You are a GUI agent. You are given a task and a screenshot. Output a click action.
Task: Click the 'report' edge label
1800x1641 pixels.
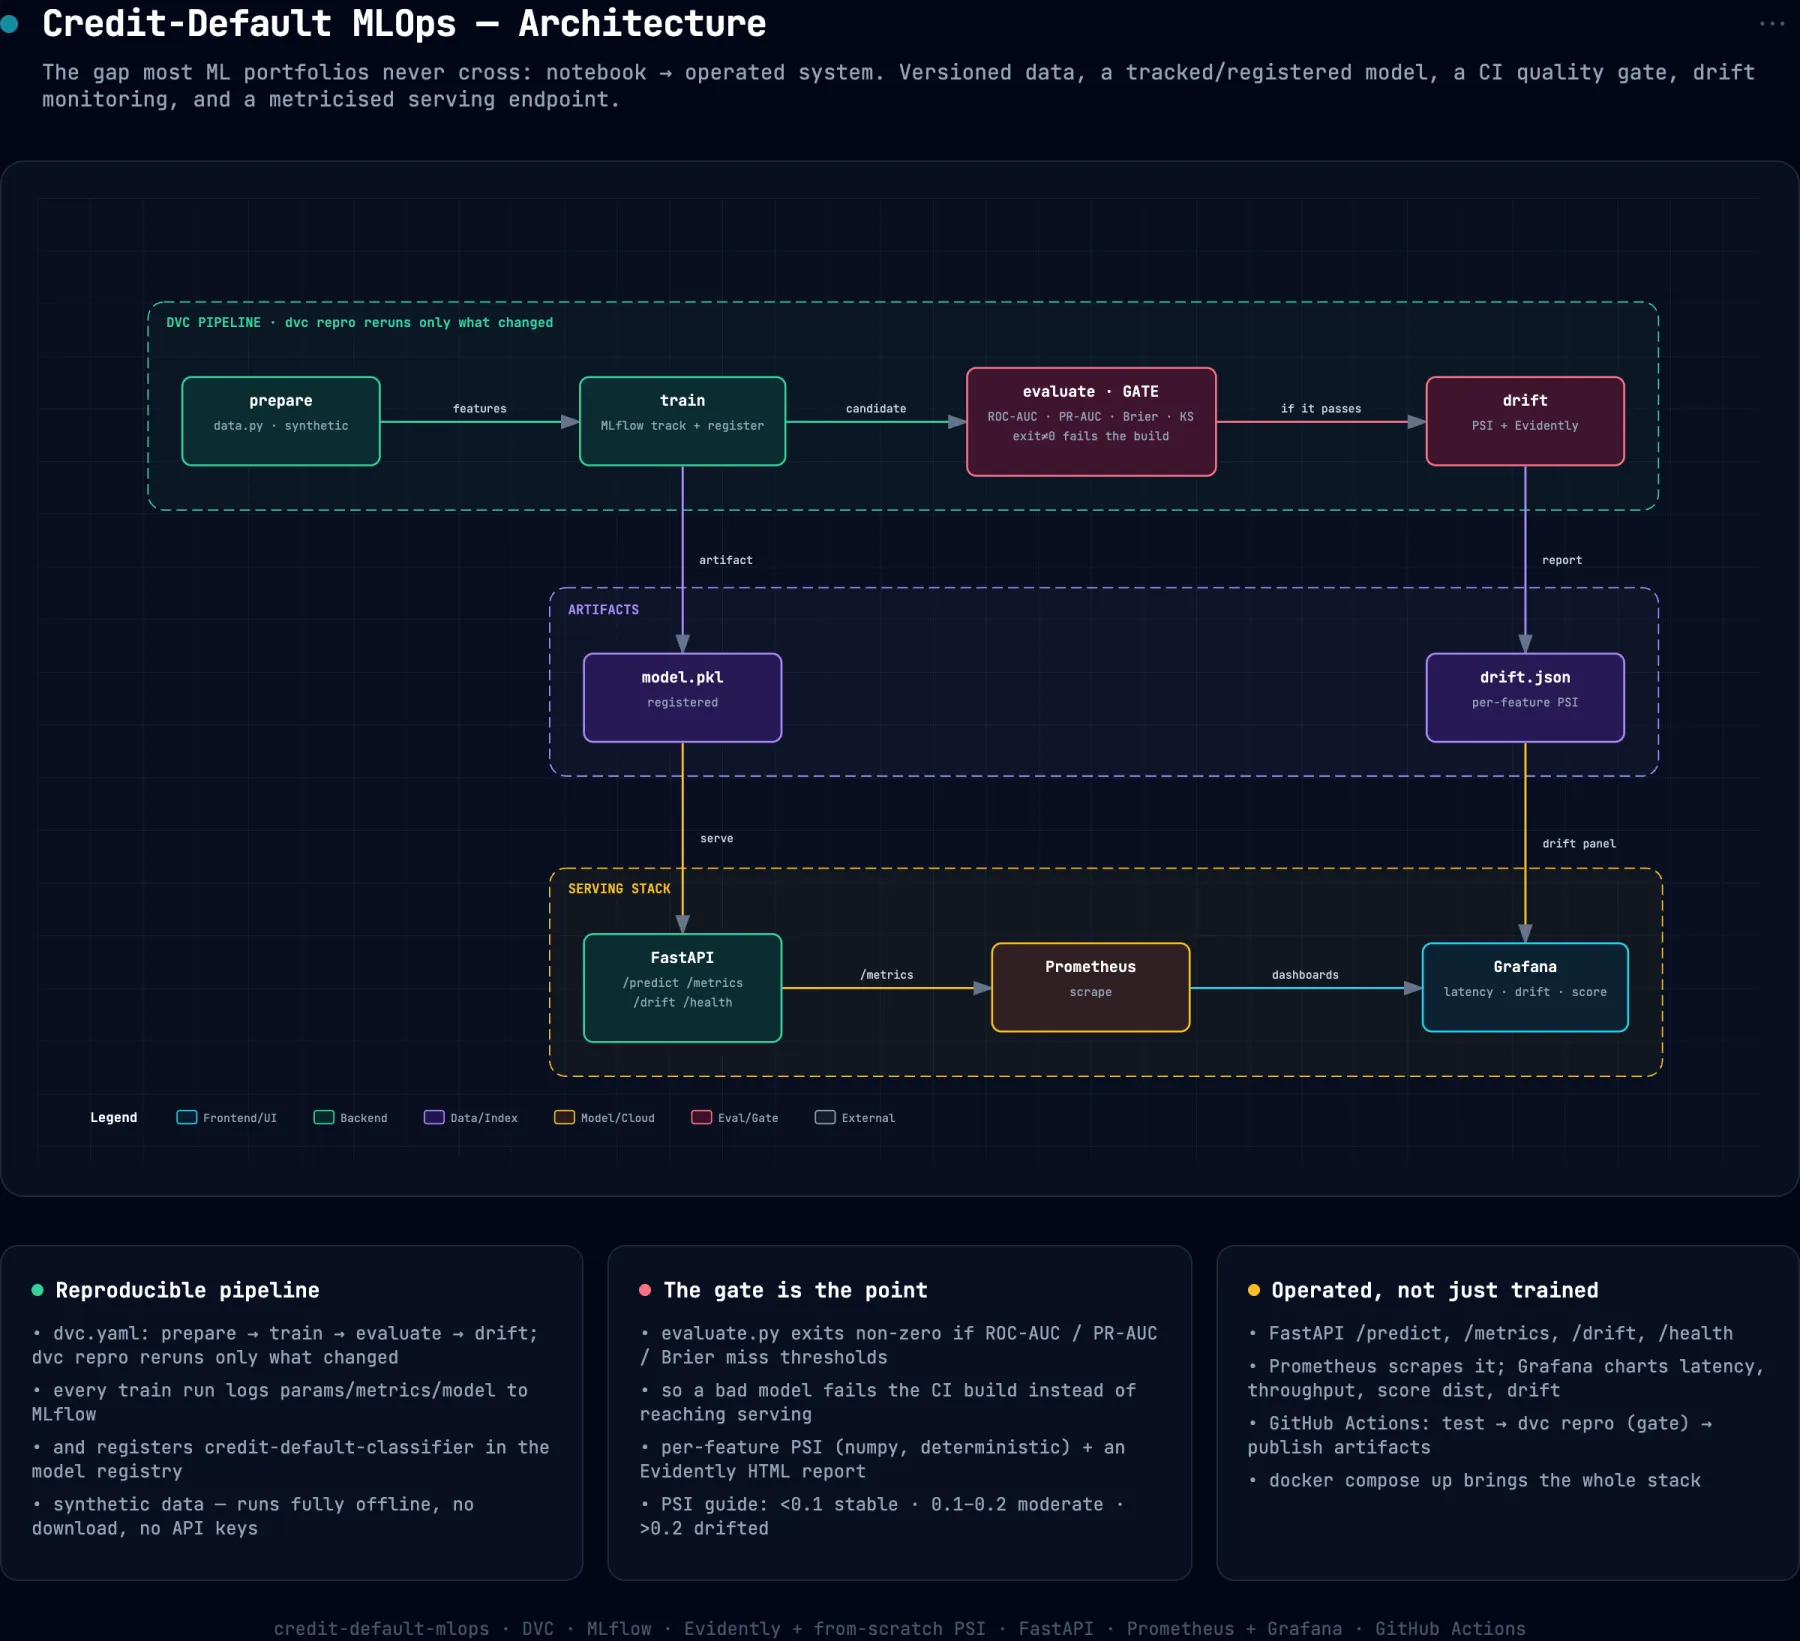(1562, 560)
